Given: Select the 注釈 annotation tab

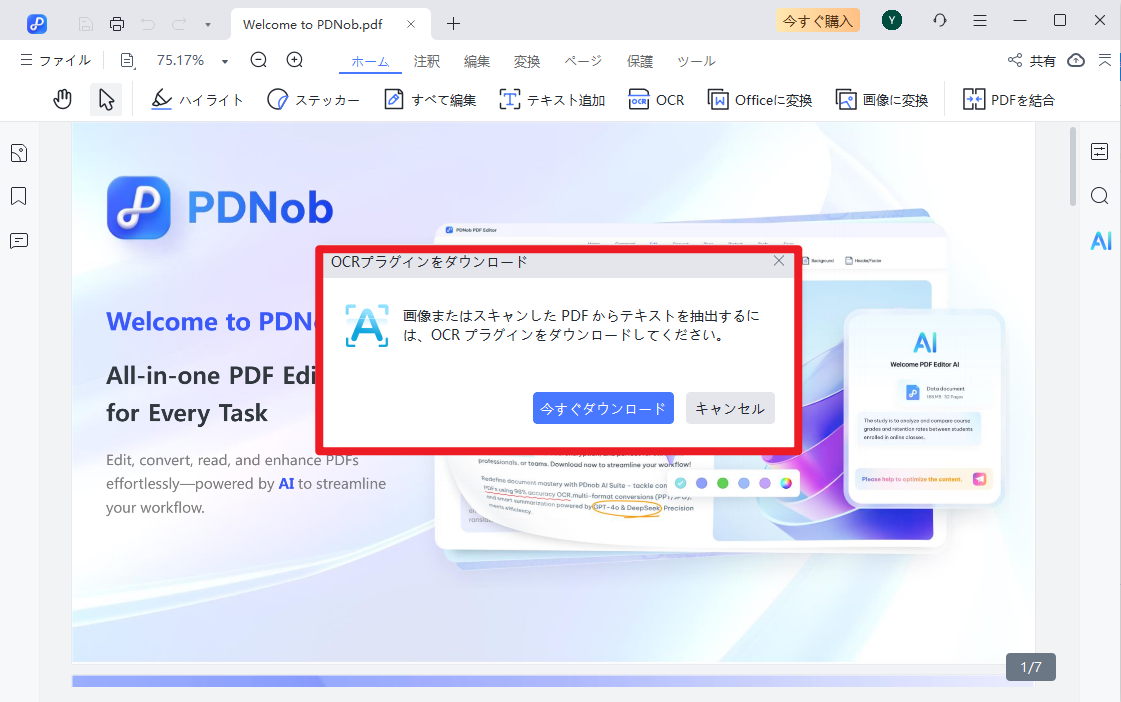Looking at the screenshot, I should (427, 61).
